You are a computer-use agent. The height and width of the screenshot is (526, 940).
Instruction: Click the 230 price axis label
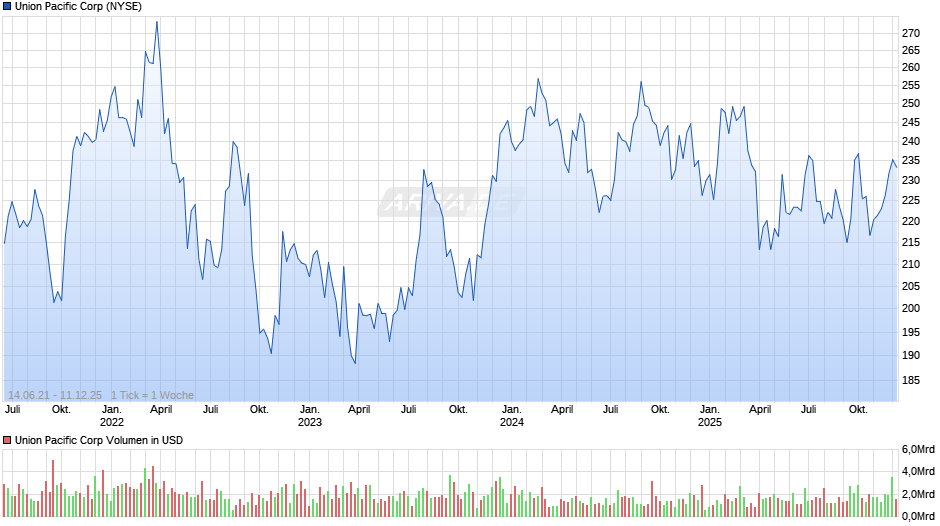[911, 181]
